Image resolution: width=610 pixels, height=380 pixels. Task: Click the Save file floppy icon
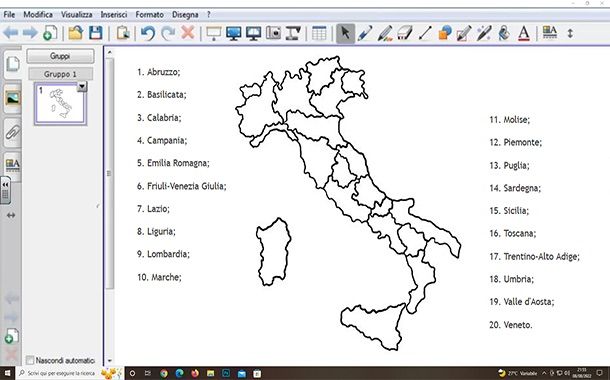[96, 33]
